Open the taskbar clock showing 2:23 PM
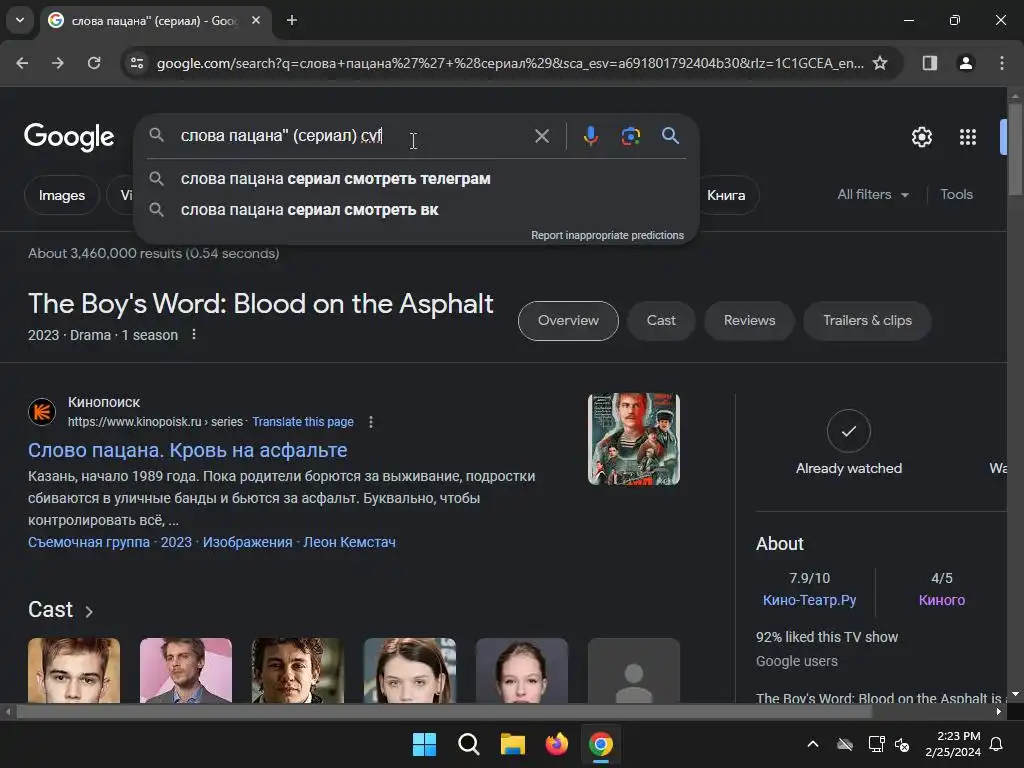Image resolution: width=1024 pixels, height=768 pixels. tap(953, 744)
